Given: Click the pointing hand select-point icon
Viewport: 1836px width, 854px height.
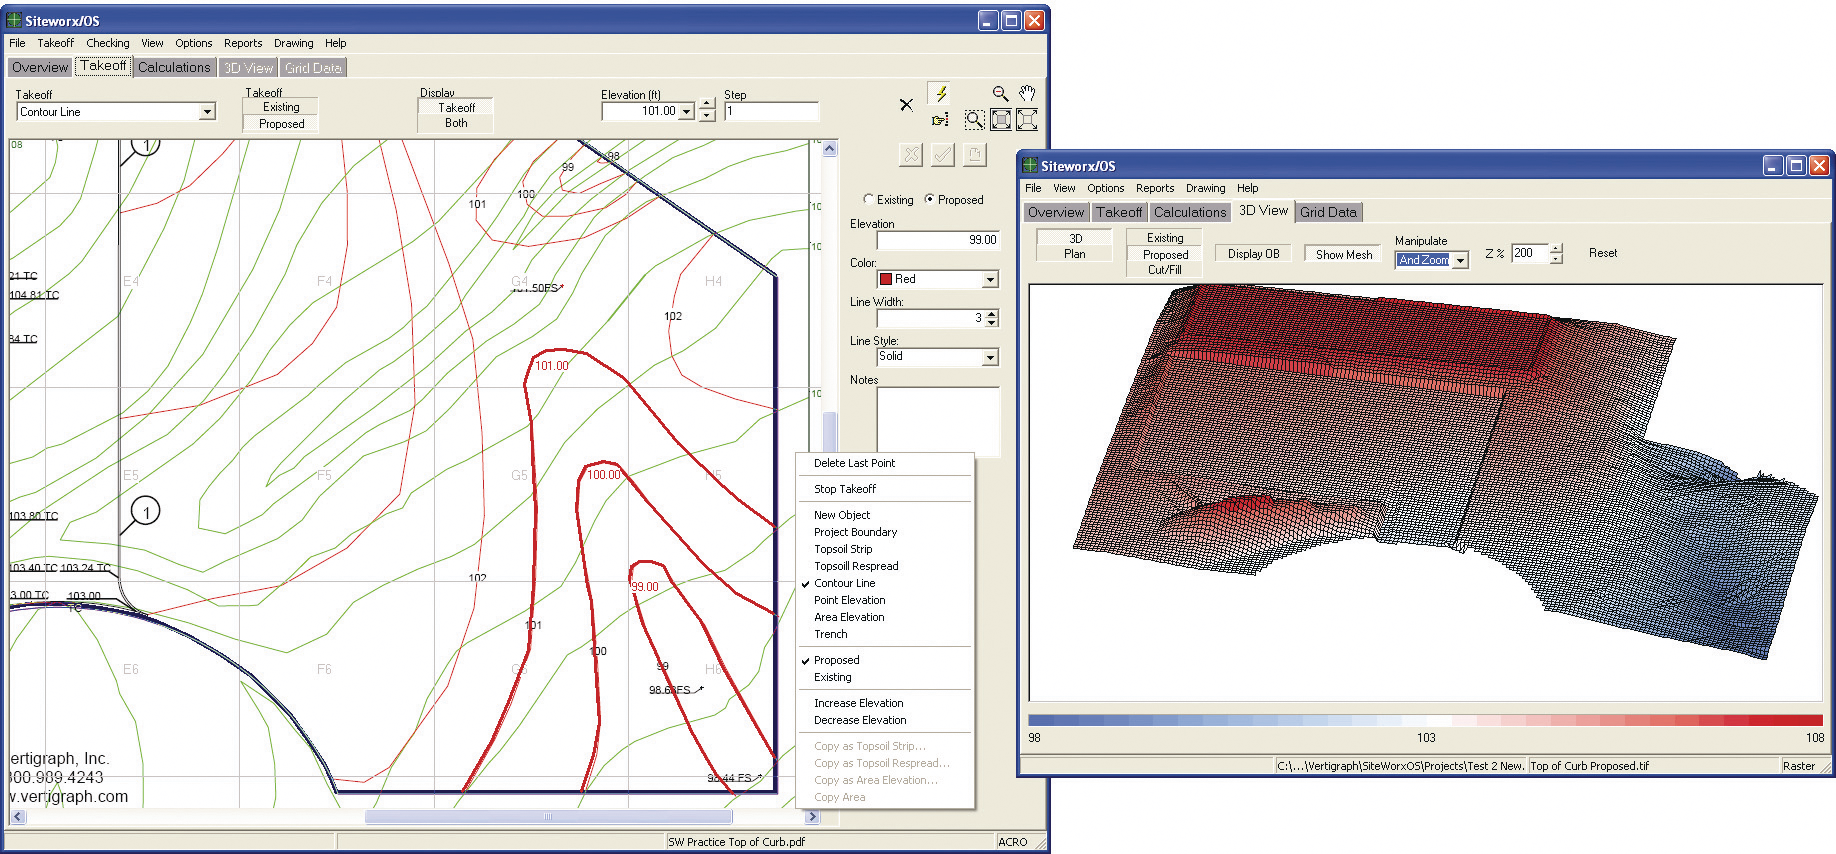Looking at the screenshot, I should 940,120.
